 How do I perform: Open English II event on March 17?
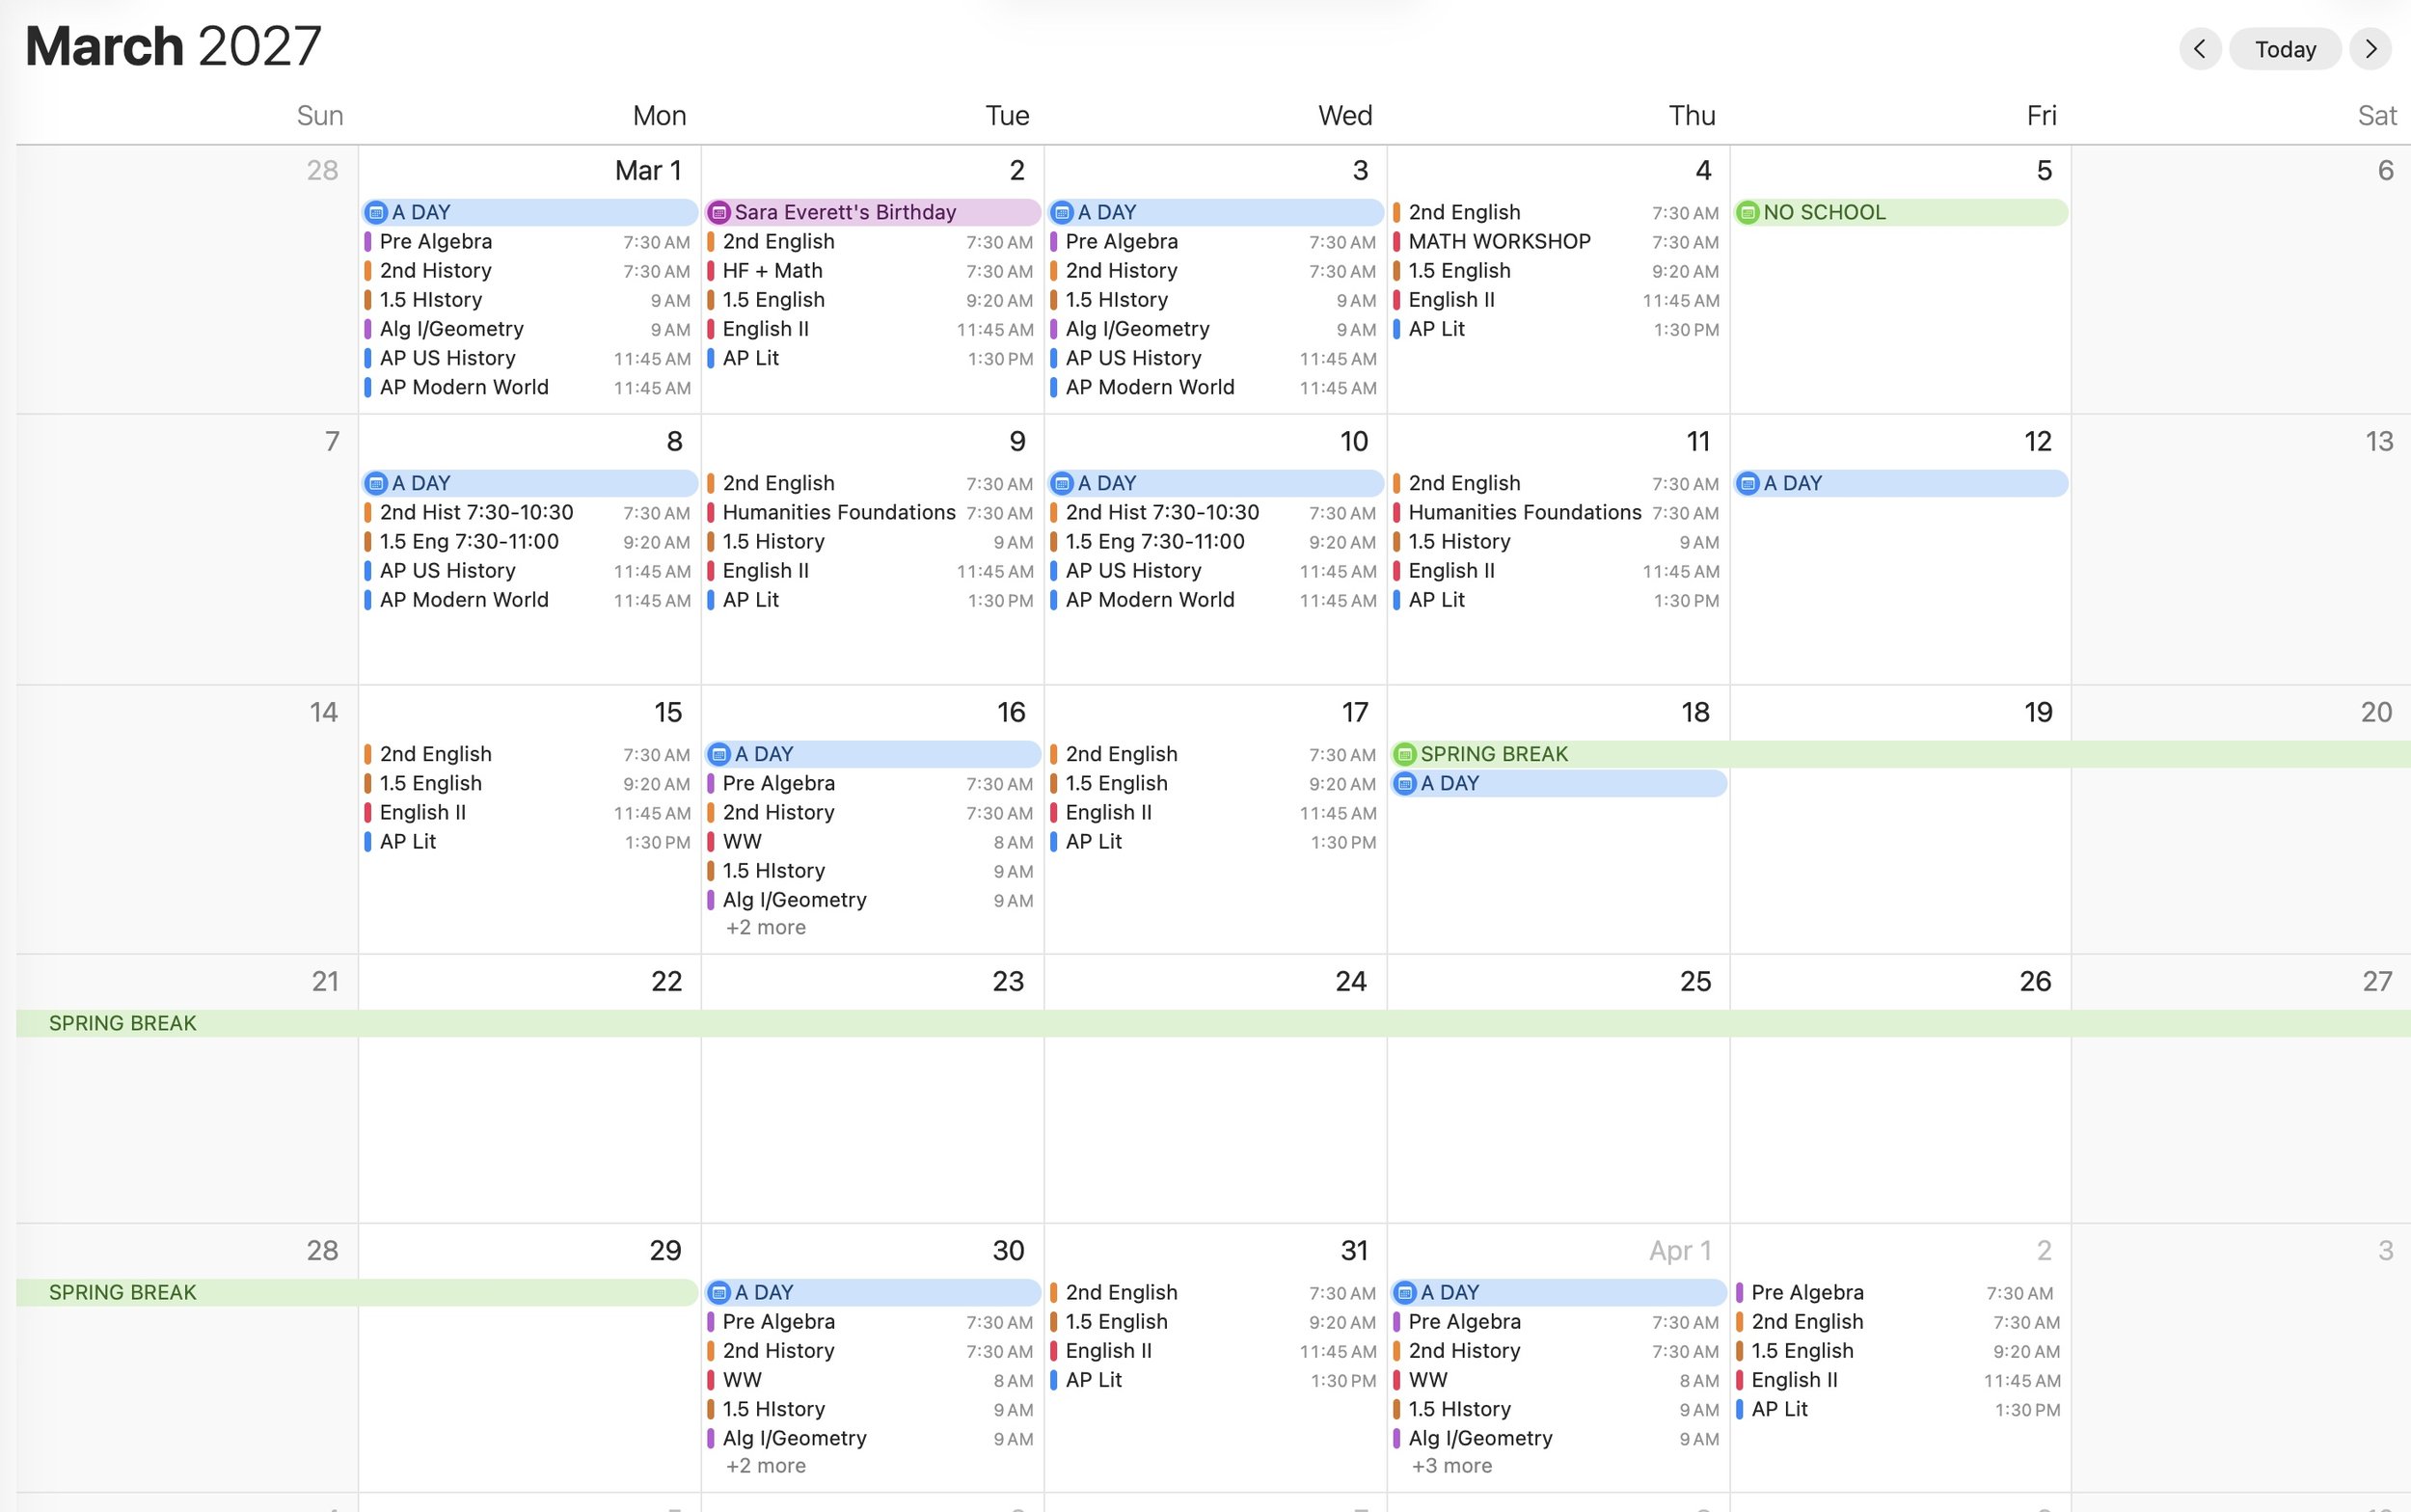click(1214, 812)
